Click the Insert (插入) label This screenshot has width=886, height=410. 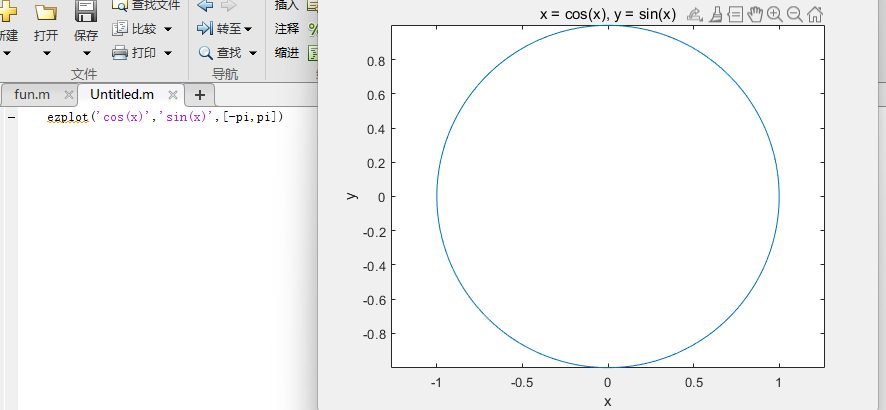[286, 5]
